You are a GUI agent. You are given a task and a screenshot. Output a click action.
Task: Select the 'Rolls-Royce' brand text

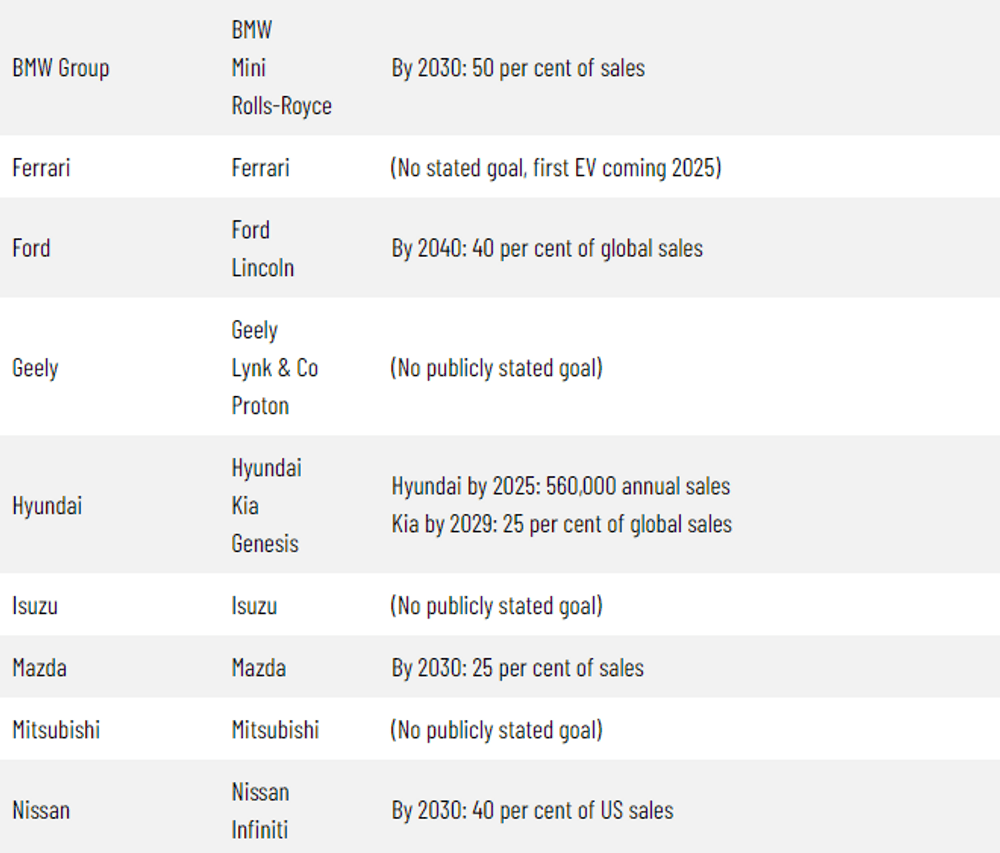[x=281, y=106]
